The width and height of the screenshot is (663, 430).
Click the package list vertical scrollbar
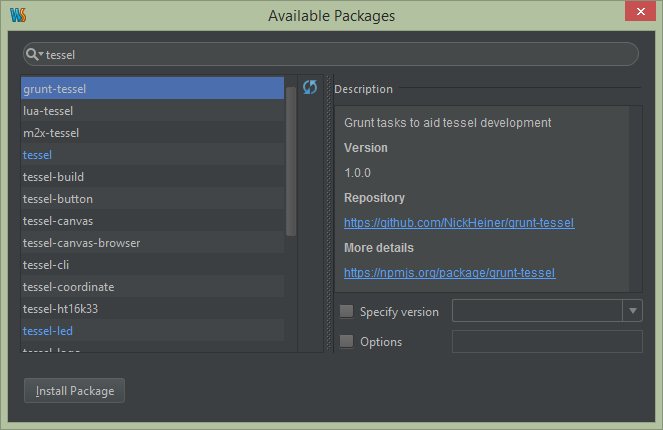tap(291, 160)
